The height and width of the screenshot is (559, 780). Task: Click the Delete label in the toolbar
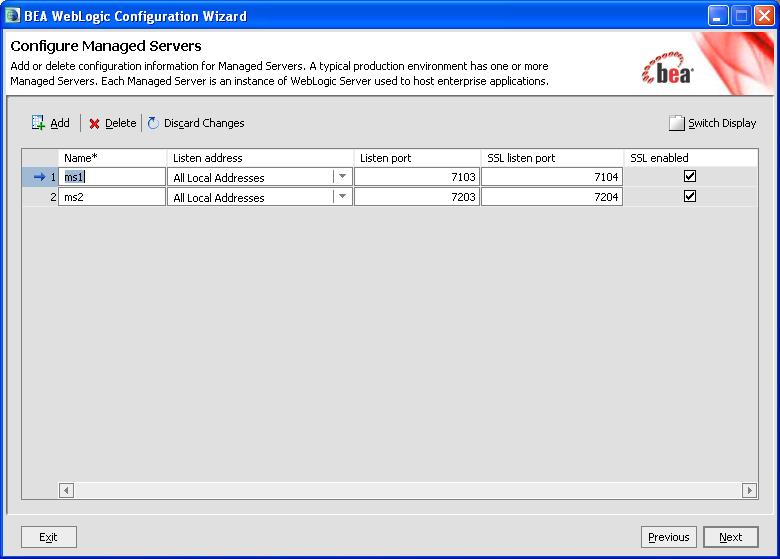point(120,123)
